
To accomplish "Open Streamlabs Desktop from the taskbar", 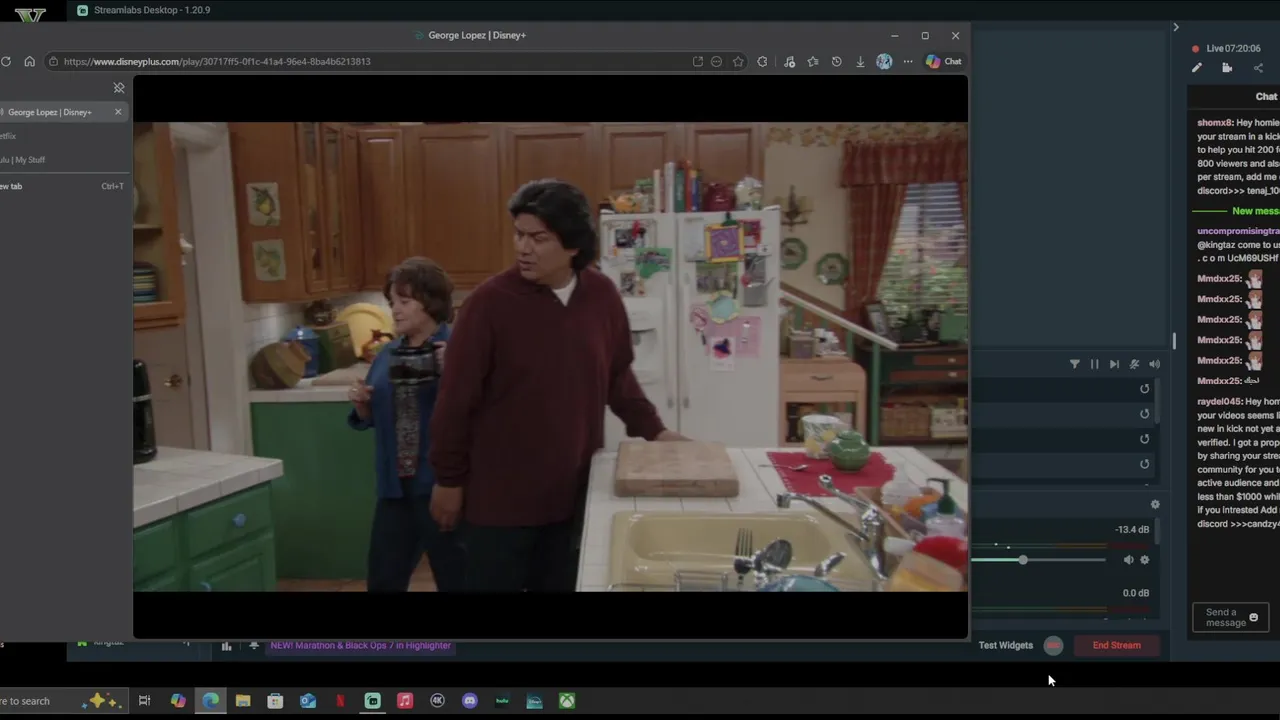I will (x=372, y=701).
